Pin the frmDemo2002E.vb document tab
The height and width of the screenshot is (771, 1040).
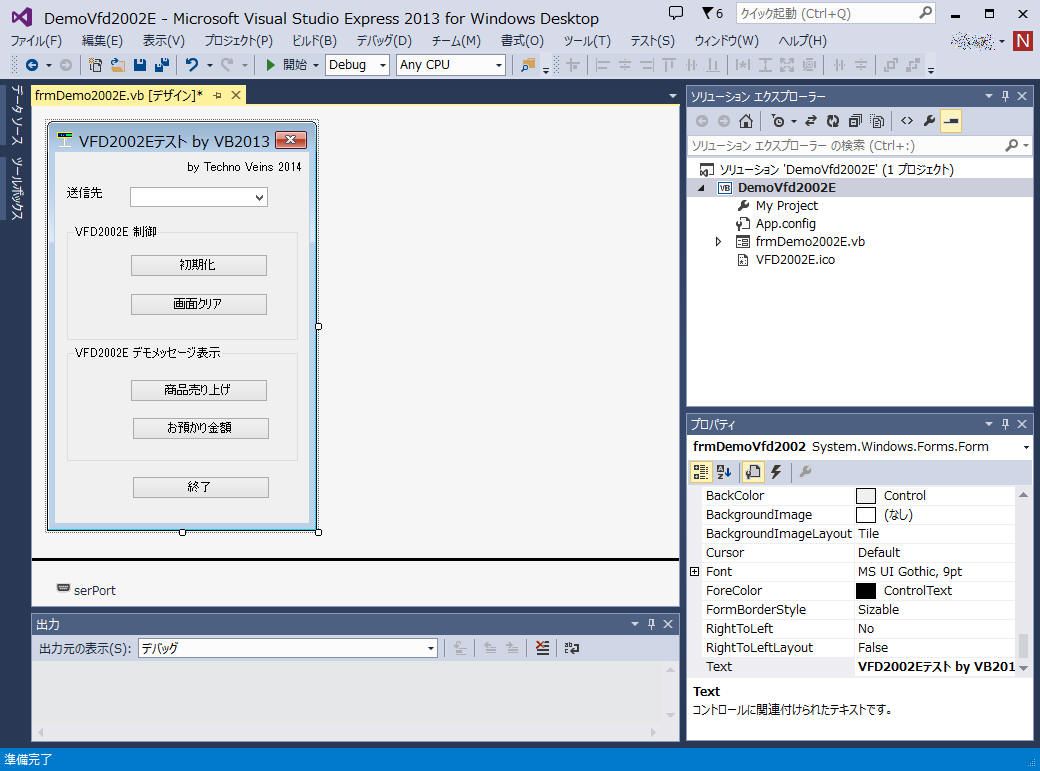218,96
